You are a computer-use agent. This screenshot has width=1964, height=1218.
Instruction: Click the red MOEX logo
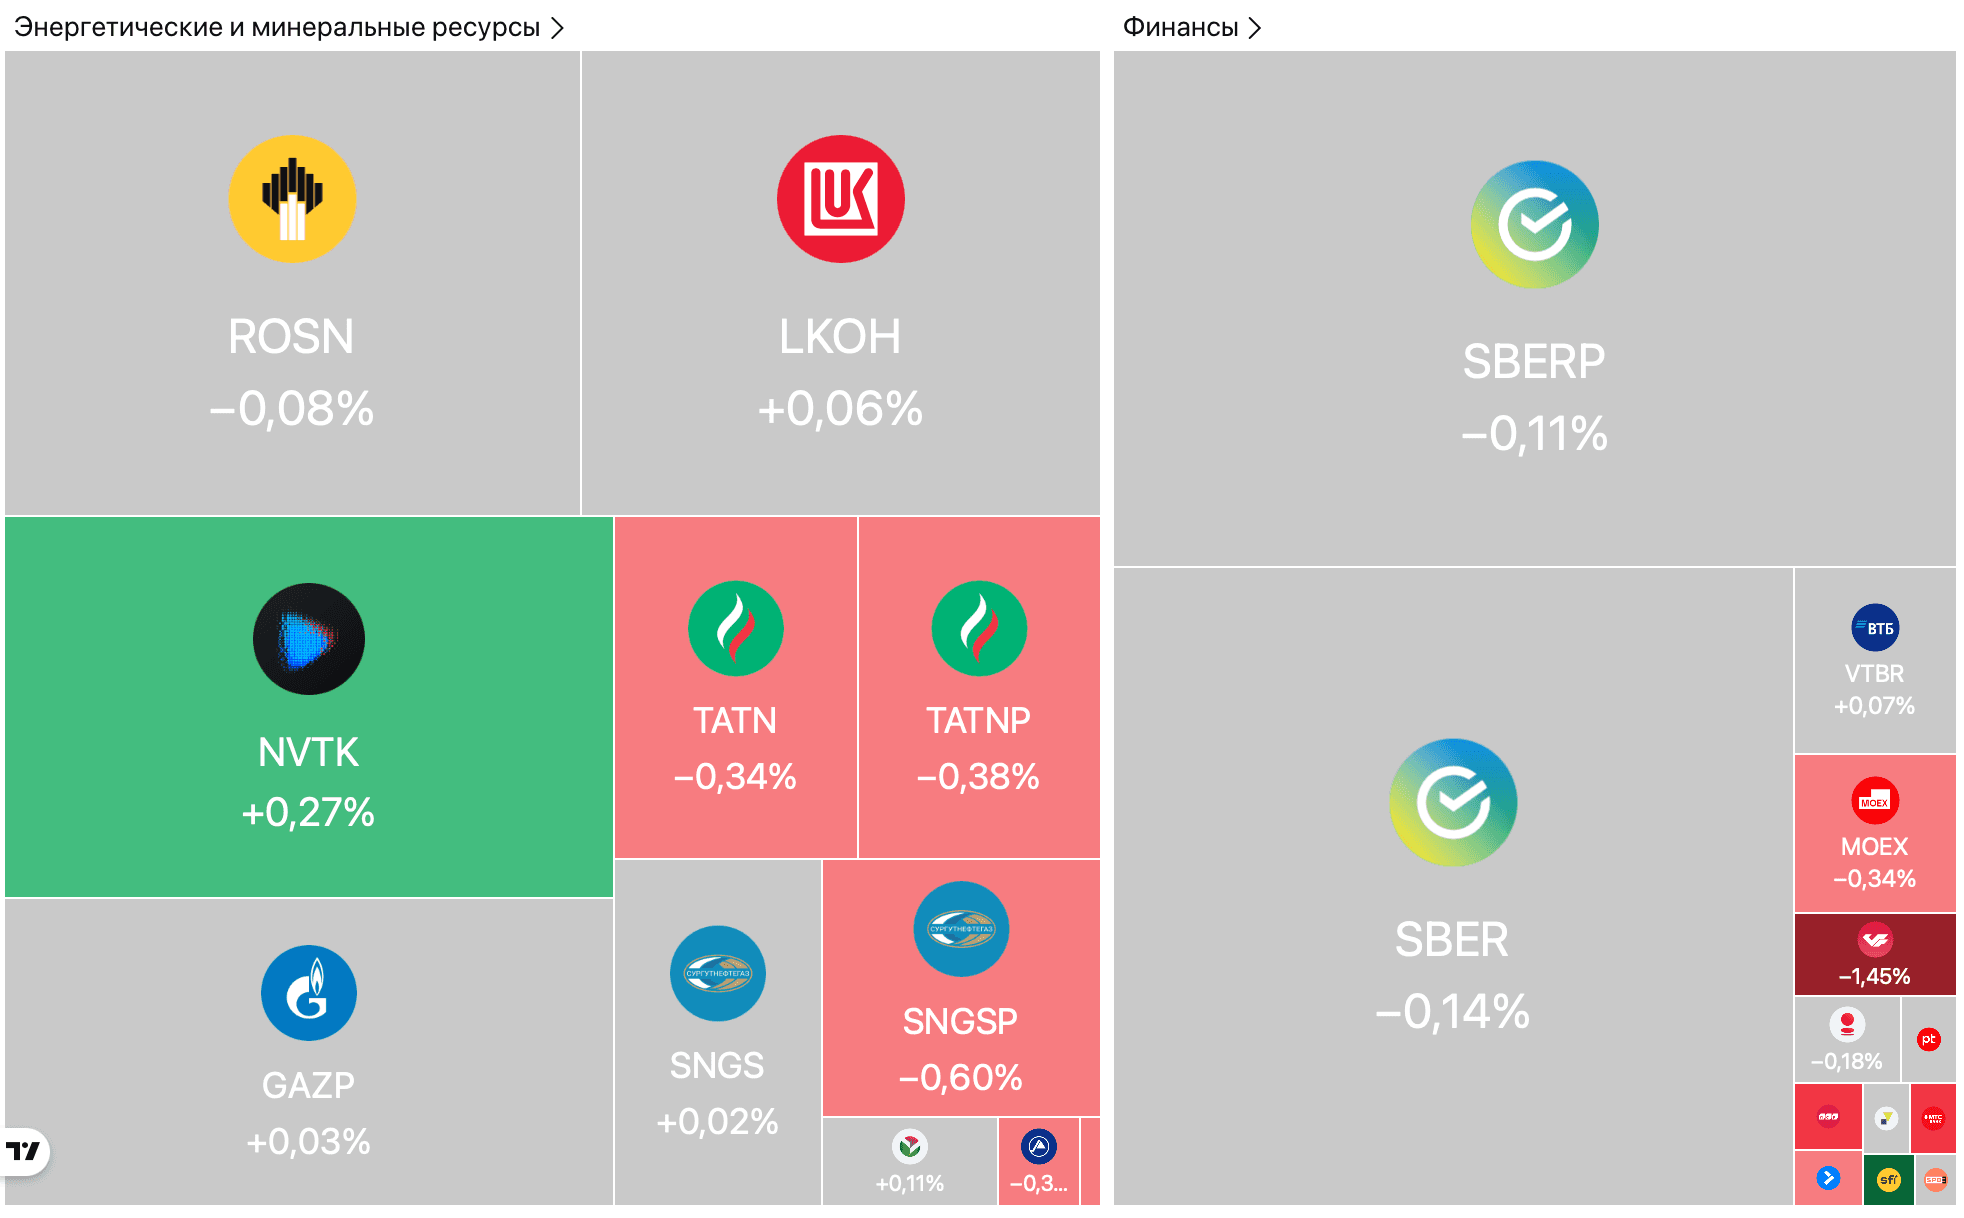point(1874,801)
